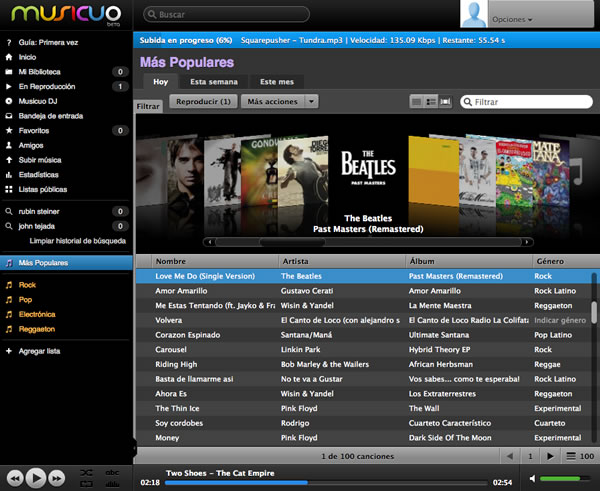This screenshot has height=491, width=600.
Task: Open En Reproducción queue in sidebar
Action: tap(47, 86)
